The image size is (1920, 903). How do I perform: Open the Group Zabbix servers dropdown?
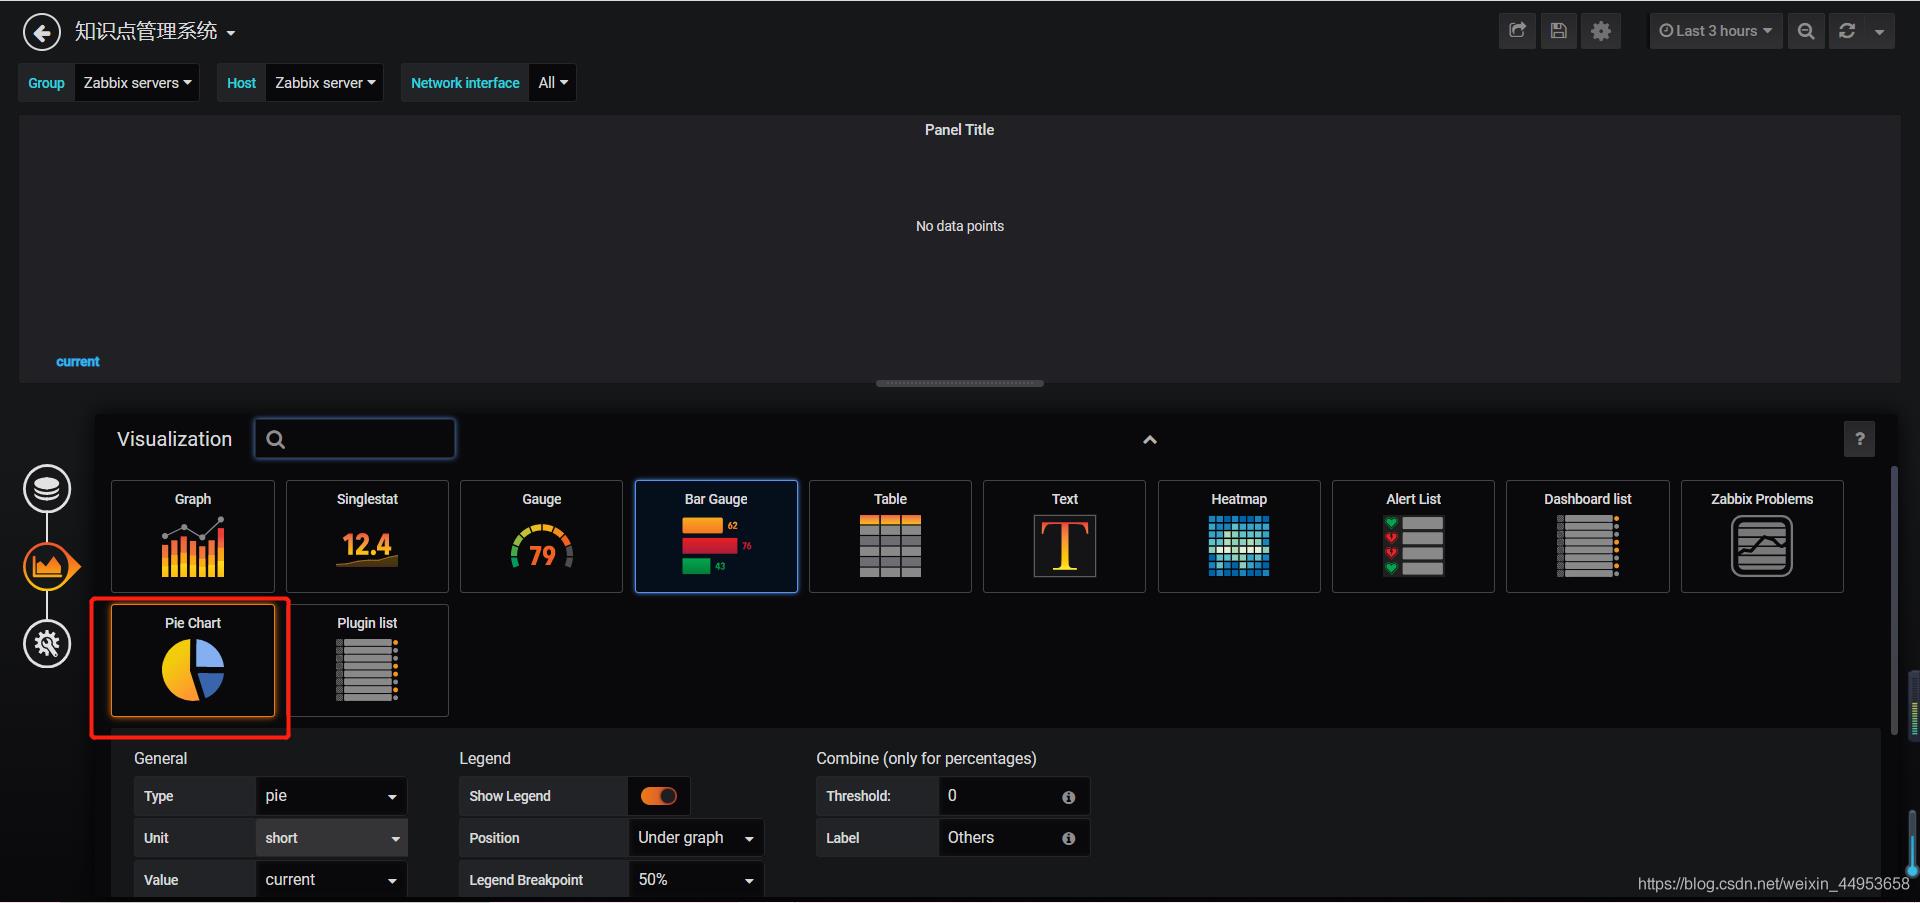137,83
